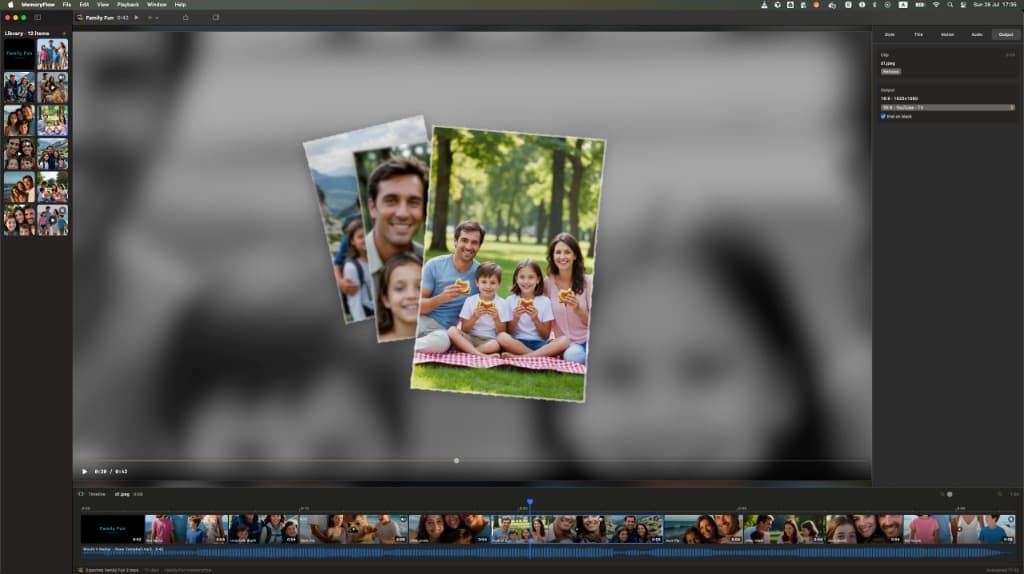Open the Playback menu
This screenshot has width=1024, height=574.
tap(128, 5)
